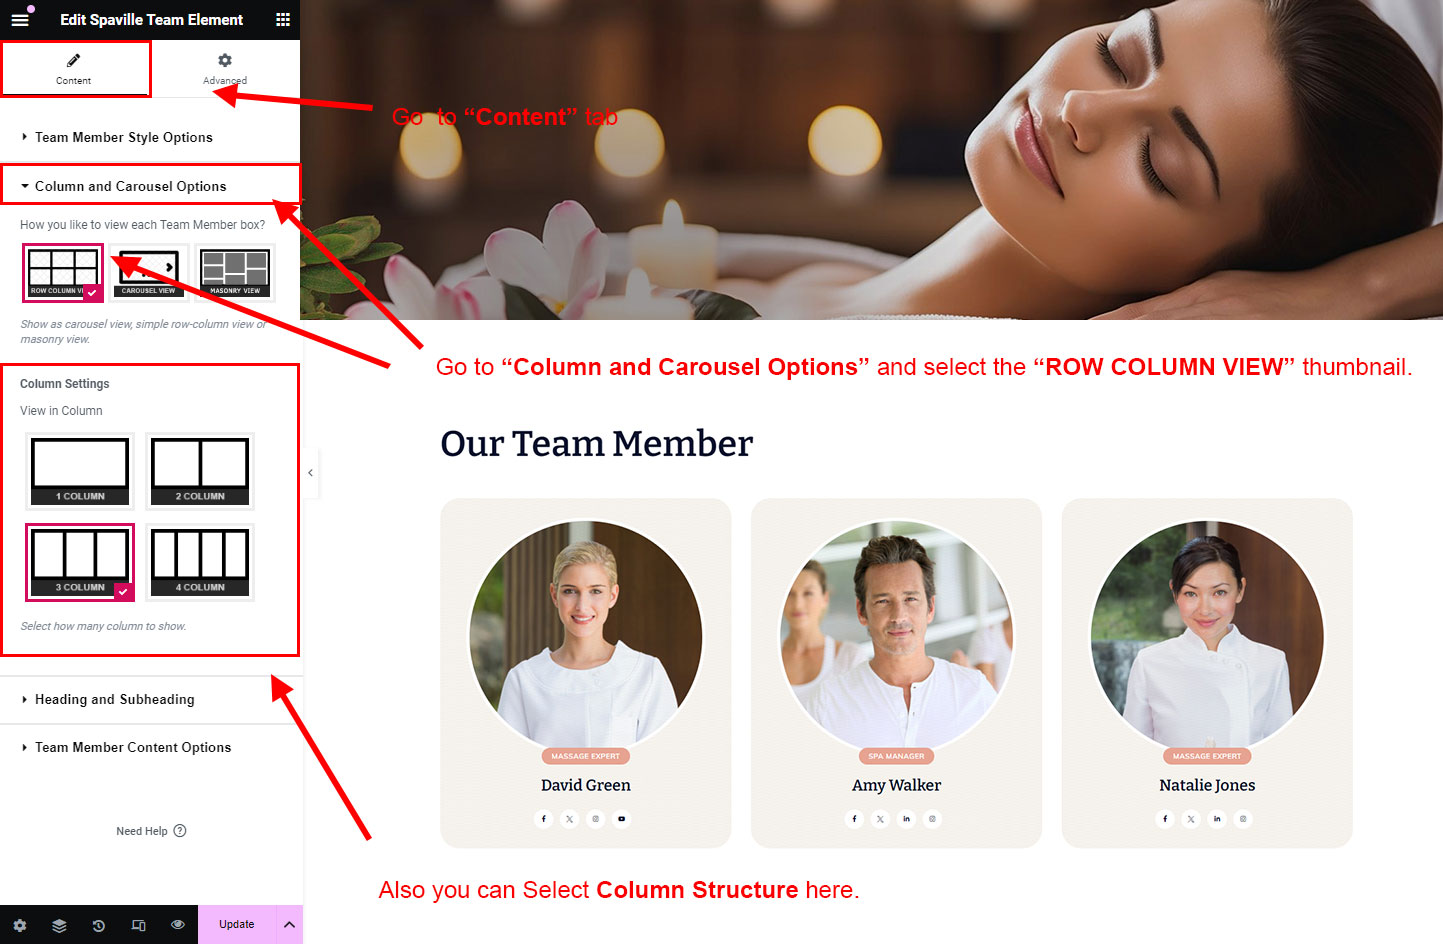Viewport: 1443px width, 944px height.
Task: Open page settings gear in bottom bar
Action: click(20, 925)
